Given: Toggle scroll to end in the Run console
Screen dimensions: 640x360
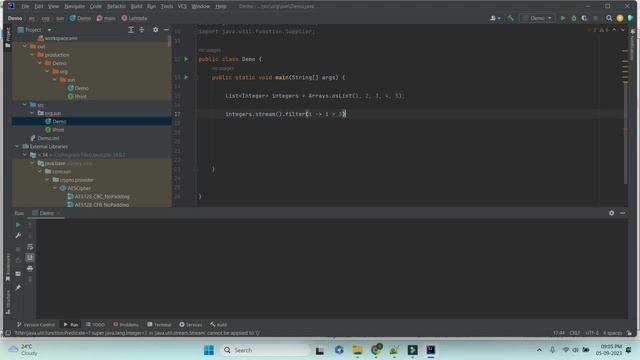Looking at the screenshot, I should pos(30,258).
